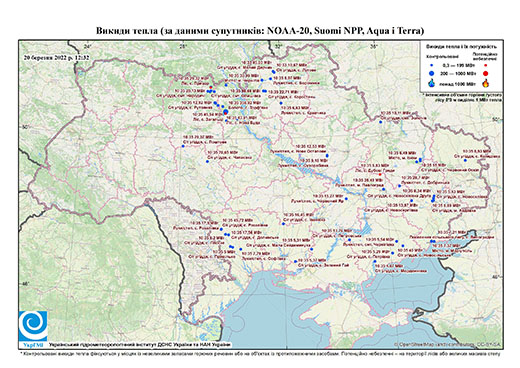This screenshot has width=520, height=368.
Task: Click the date stamp 20 березня 2022
Action: [x=56, y=57]
